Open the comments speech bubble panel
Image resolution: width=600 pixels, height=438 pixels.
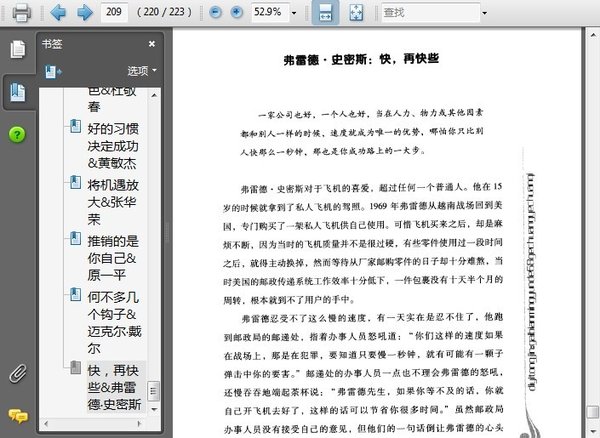[x=18, y=415]
